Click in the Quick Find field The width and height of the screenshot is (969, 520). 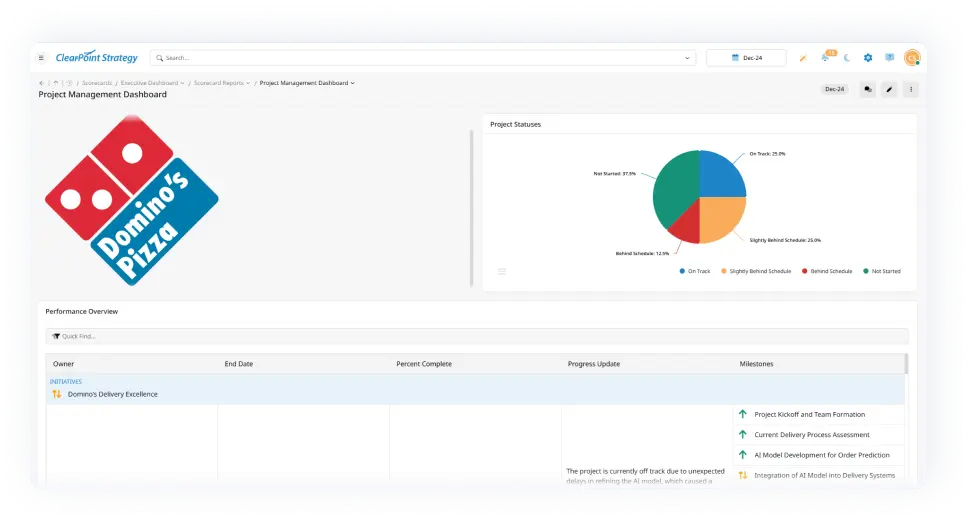[x=477, y=336]
